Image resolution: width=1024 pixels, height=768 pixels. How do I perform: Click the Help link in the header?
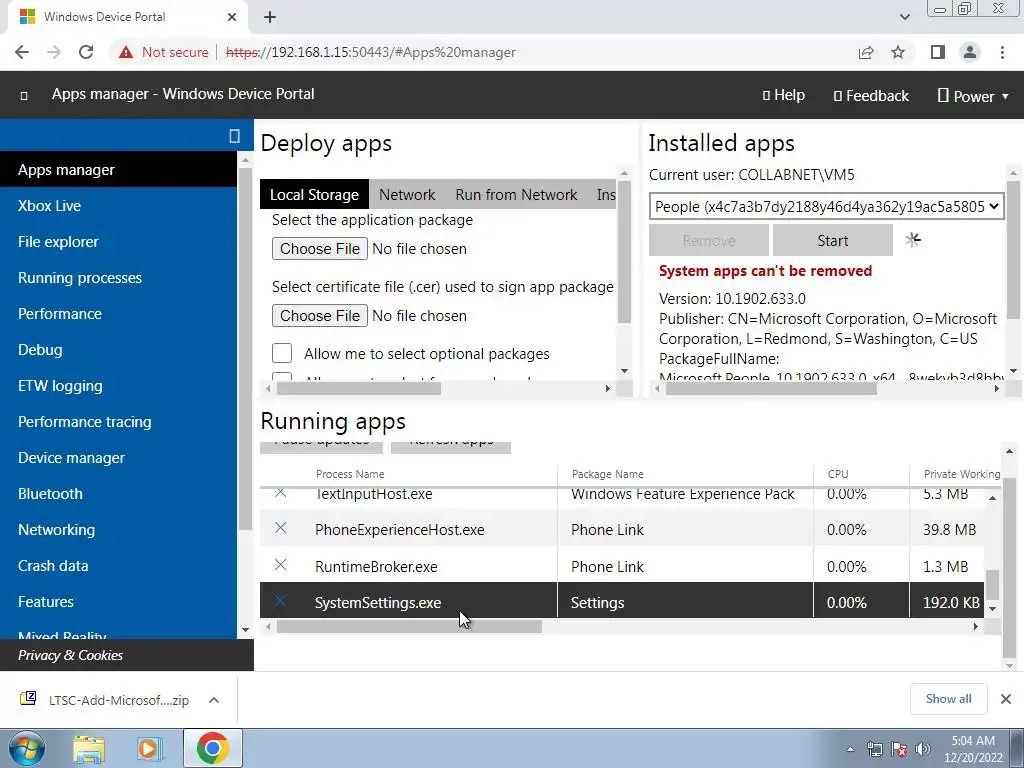point(784,95)
